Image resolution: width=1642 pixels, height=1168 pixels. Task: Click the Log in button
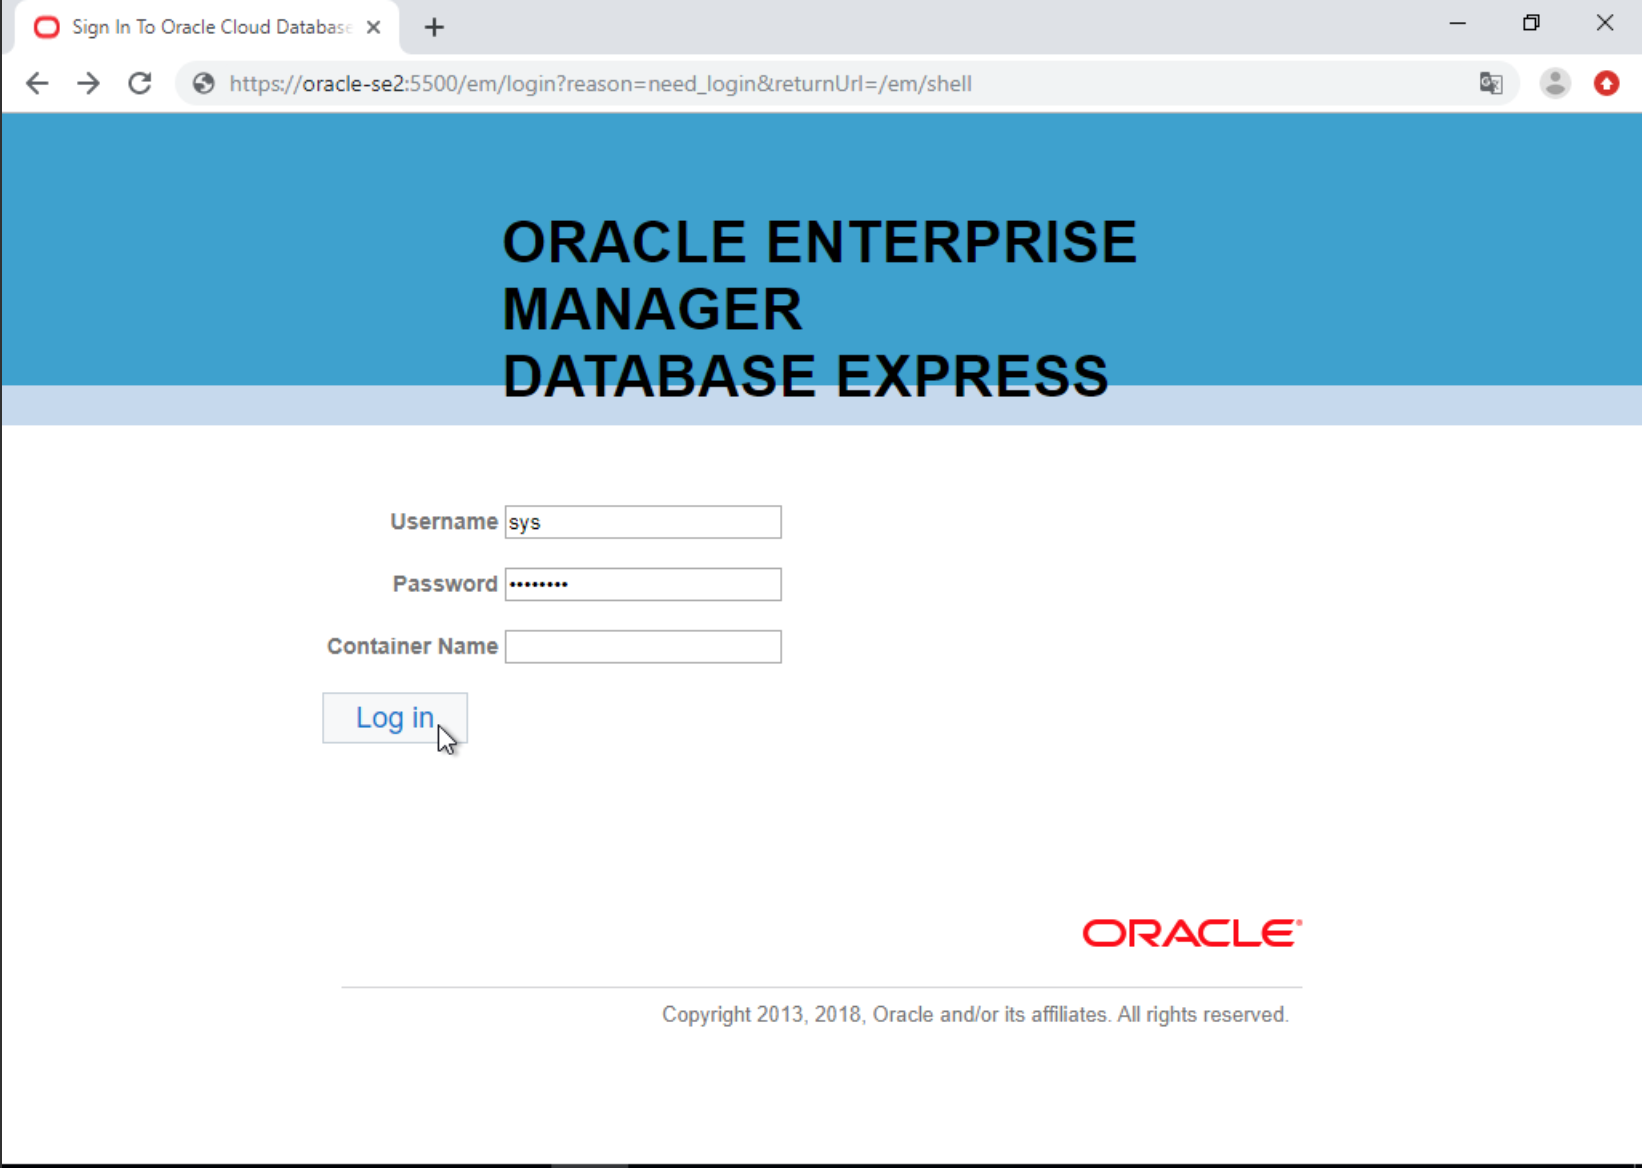395,718
